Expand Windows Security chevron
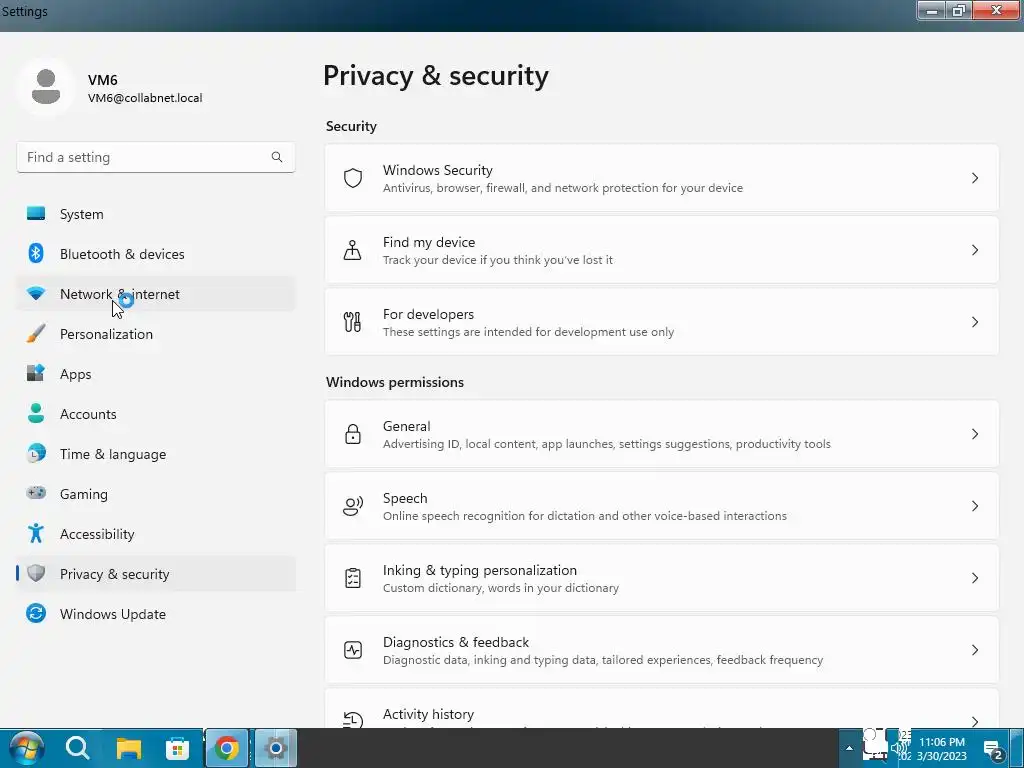Viewport: 1024px width, 768px height. (x=974, y=178)
